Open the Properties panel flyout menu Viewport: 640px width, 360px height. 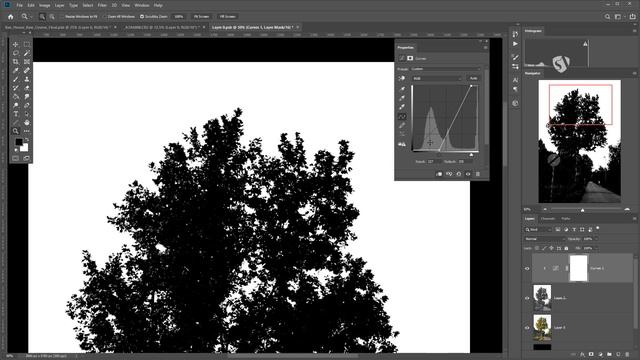click(485, 48)
